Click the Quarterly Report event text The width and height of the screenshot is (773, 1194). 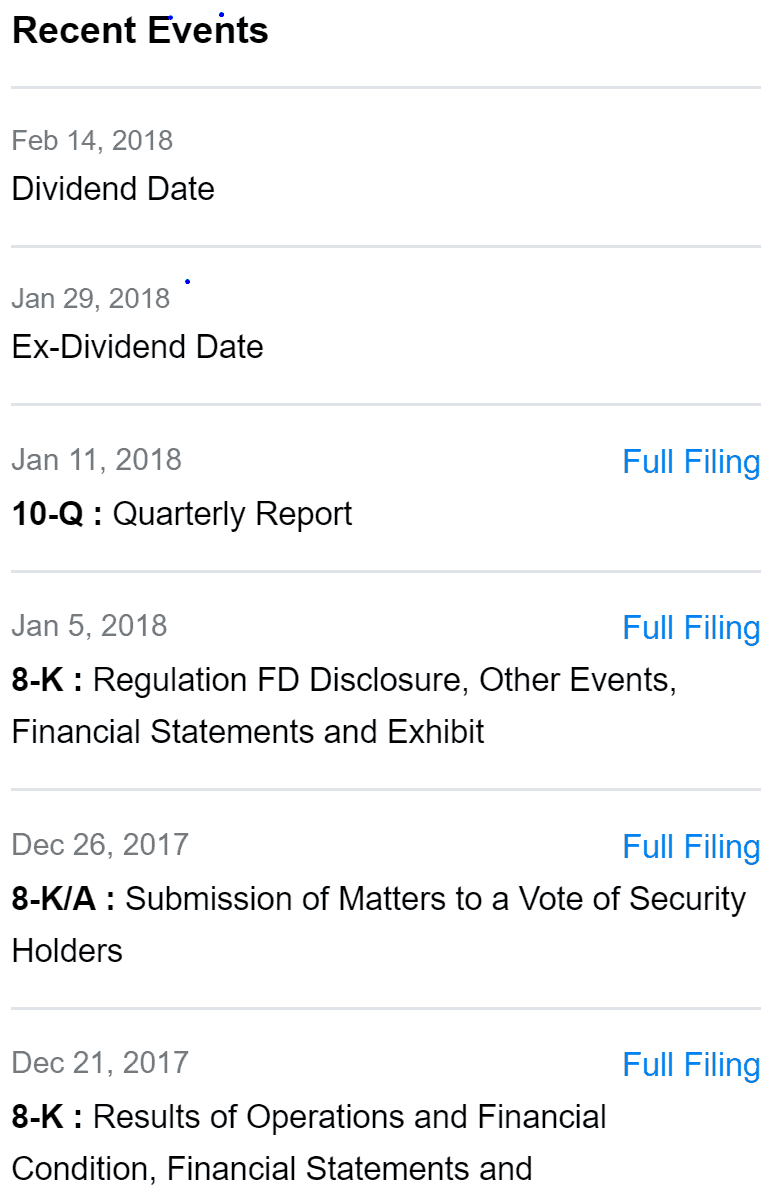tap(232, 514)
